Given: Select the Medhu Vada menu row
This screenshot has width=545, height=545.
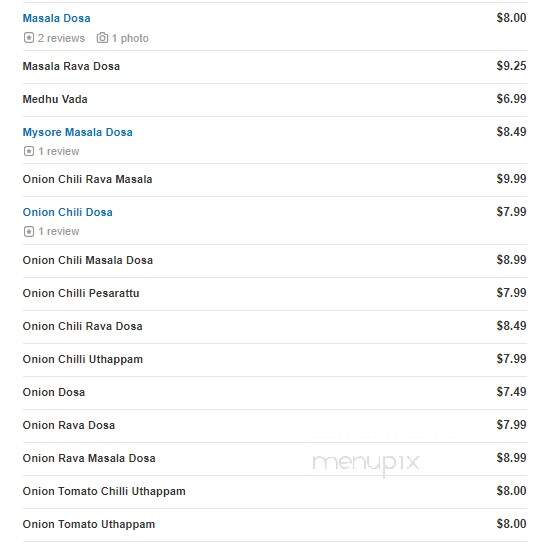Looking at the screenshot, I should (x=275, y=99).
